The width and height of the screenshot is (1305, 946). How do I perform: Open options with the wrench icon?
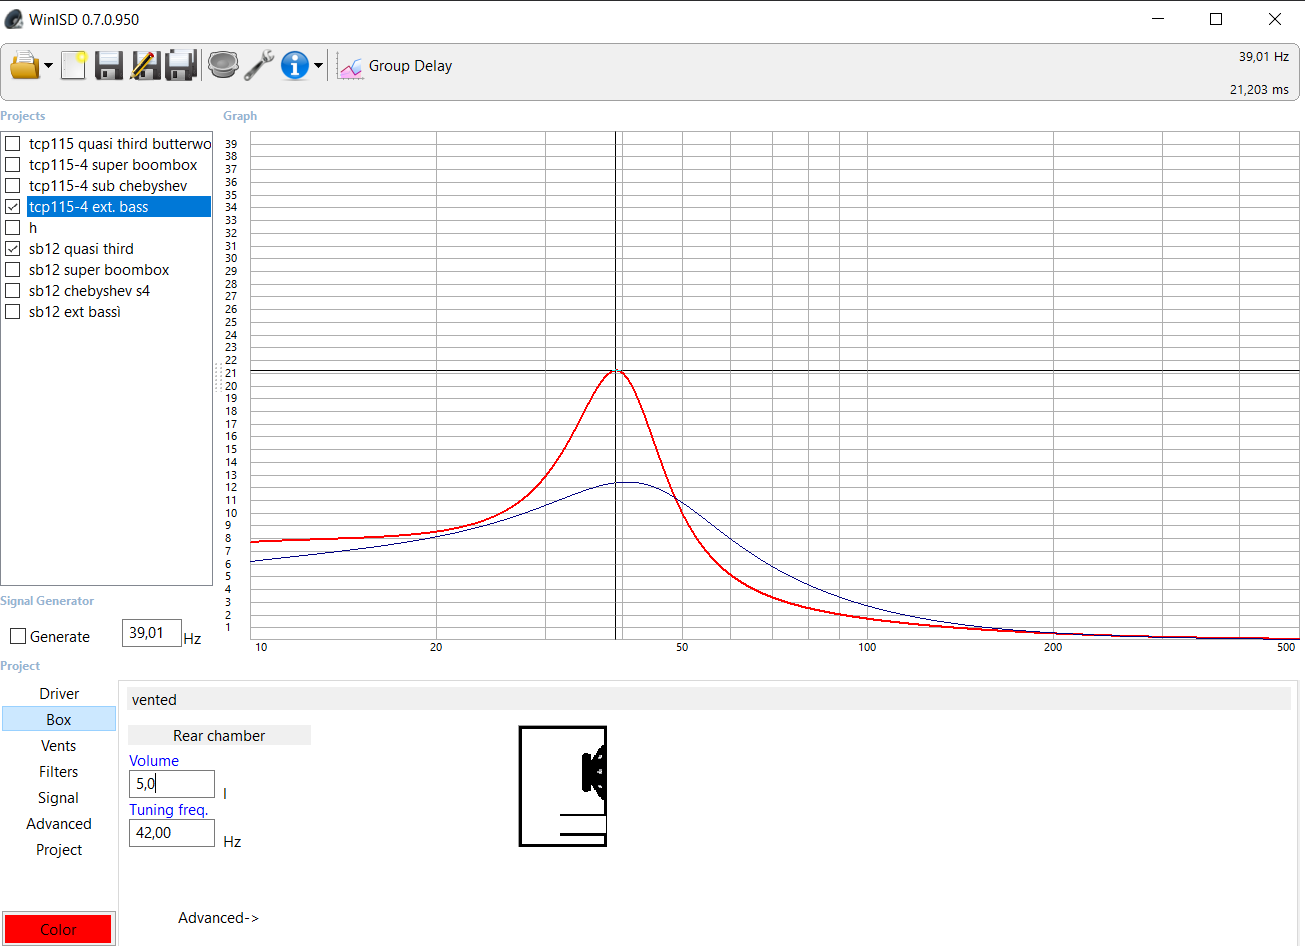pos(259,66)
